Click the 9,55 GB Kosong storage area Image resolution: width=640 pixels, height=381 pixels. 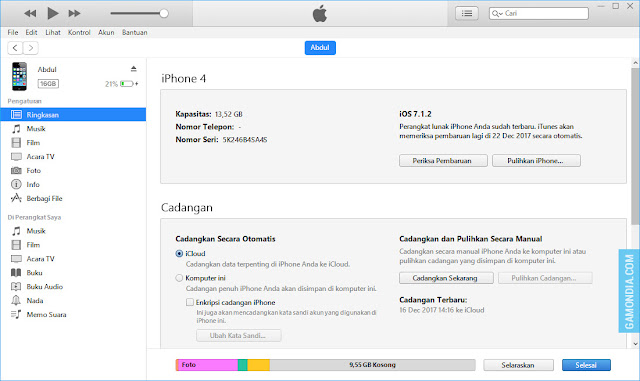[x=372, y=365]
